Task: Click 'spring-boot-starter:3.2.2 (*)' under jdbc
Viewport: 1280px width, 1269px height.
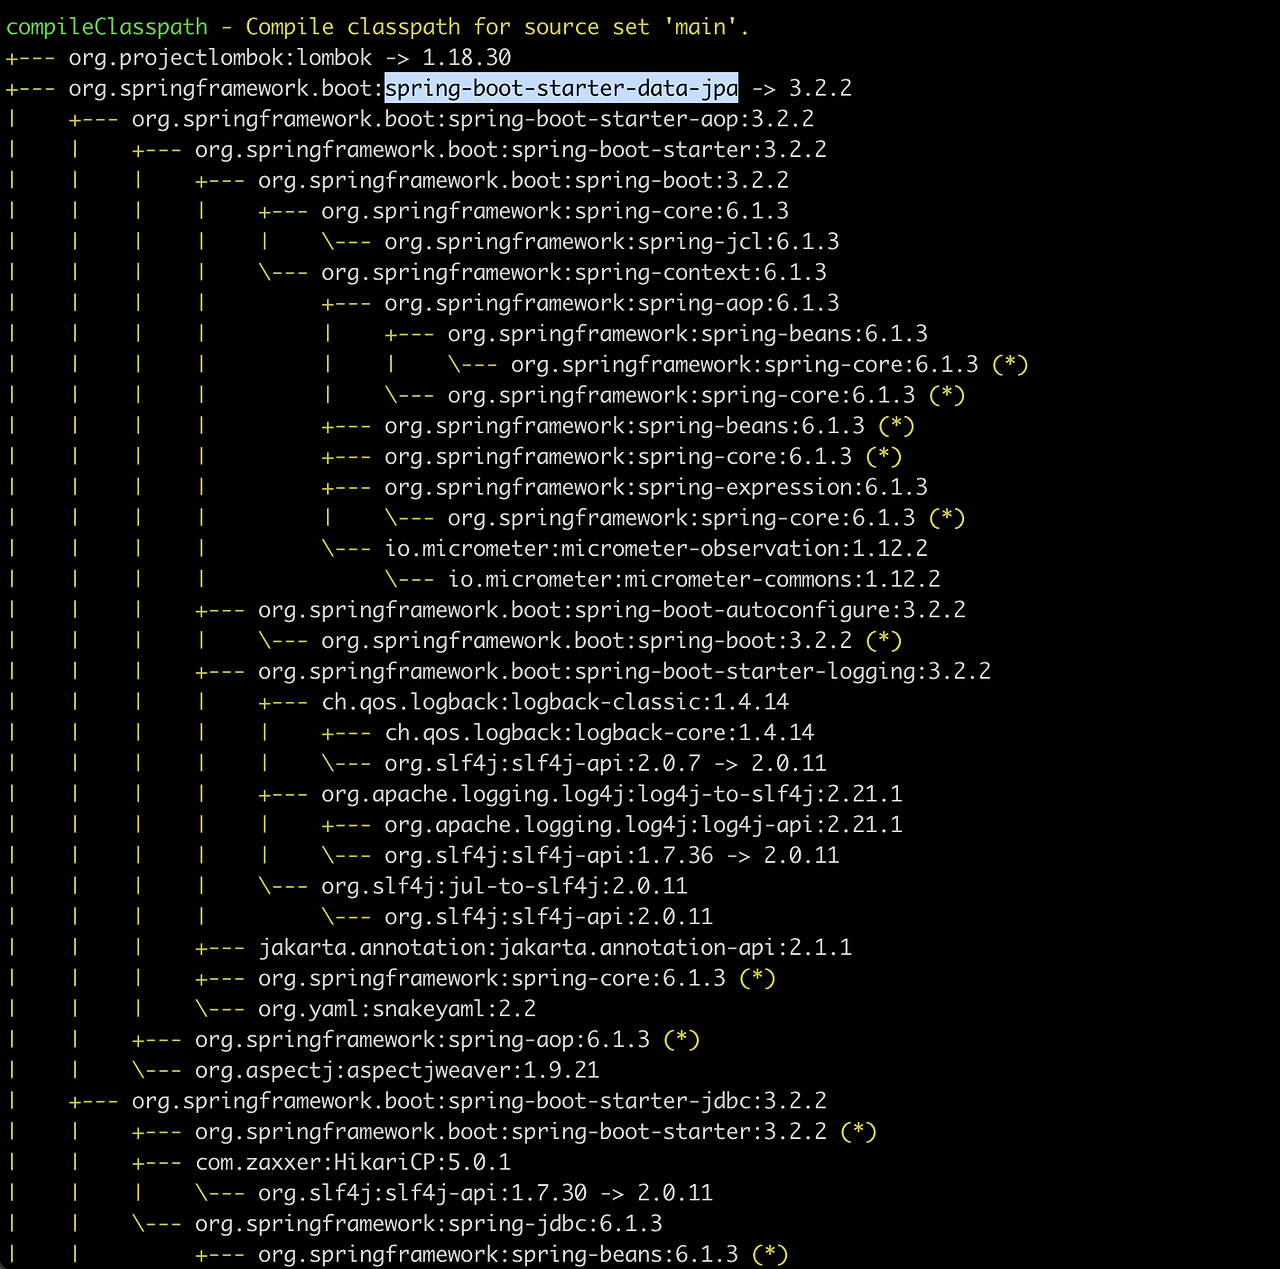Action: [536, 1132]
